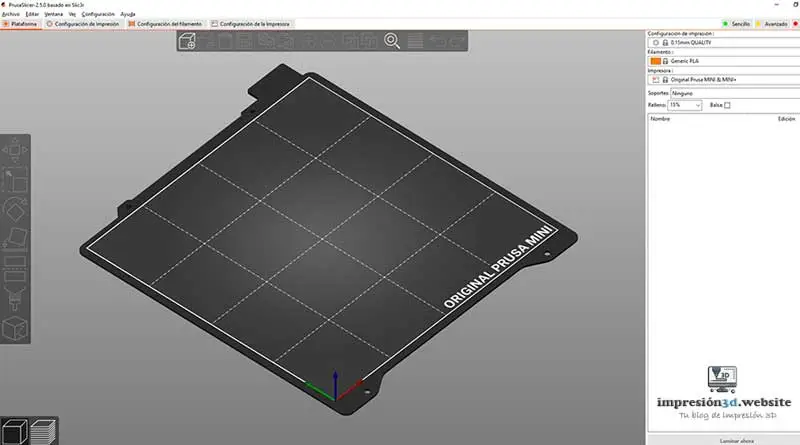Open the Original Prusa MINI printer dropdown
Image resolution: width=800 pixels, height=445 pixels.
724,80
